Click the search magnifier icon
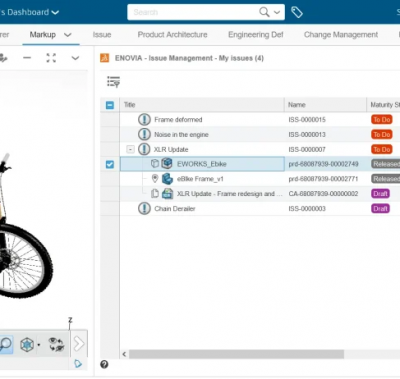 264,12
